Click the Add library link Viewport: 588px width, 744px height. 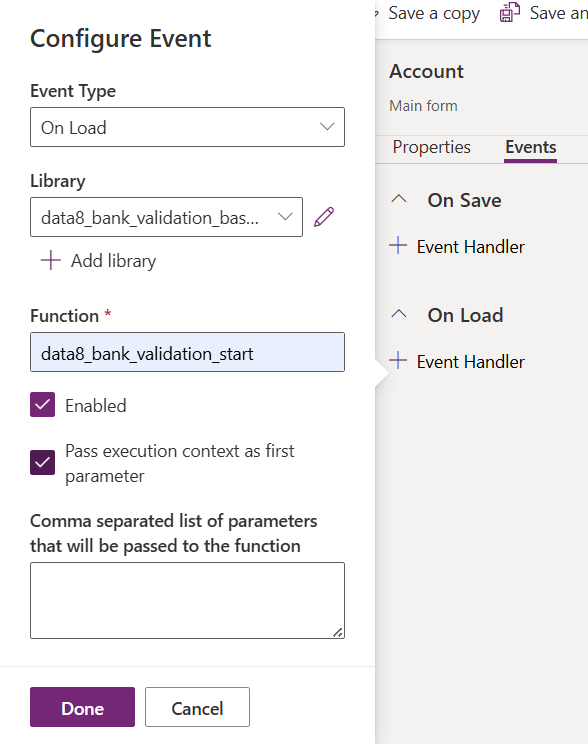click(x=113, y=261)
